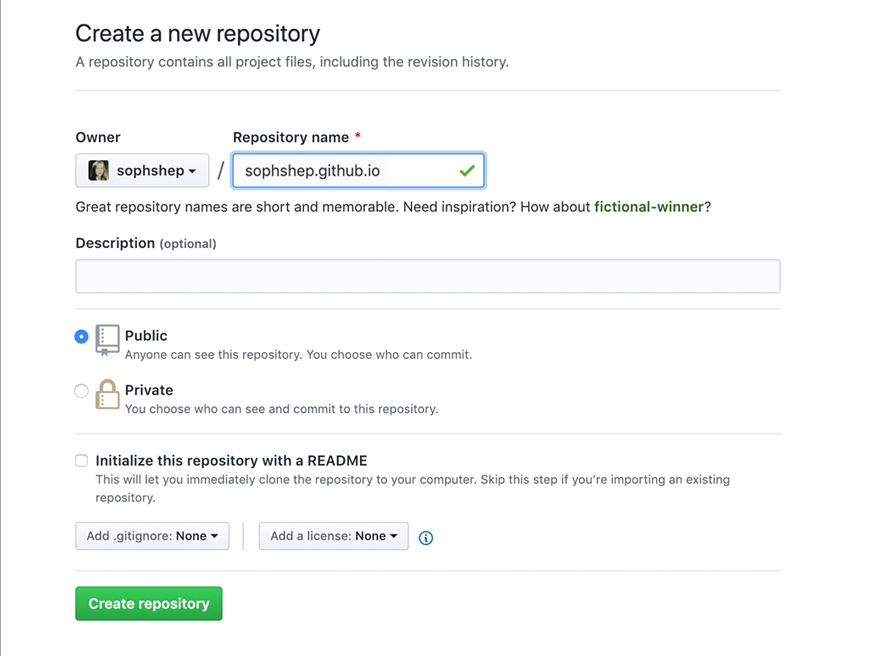The height and width of the screenshot is (656, 872).
Task: Open the sophshep owner dropdown
Action: click(141, 170)
